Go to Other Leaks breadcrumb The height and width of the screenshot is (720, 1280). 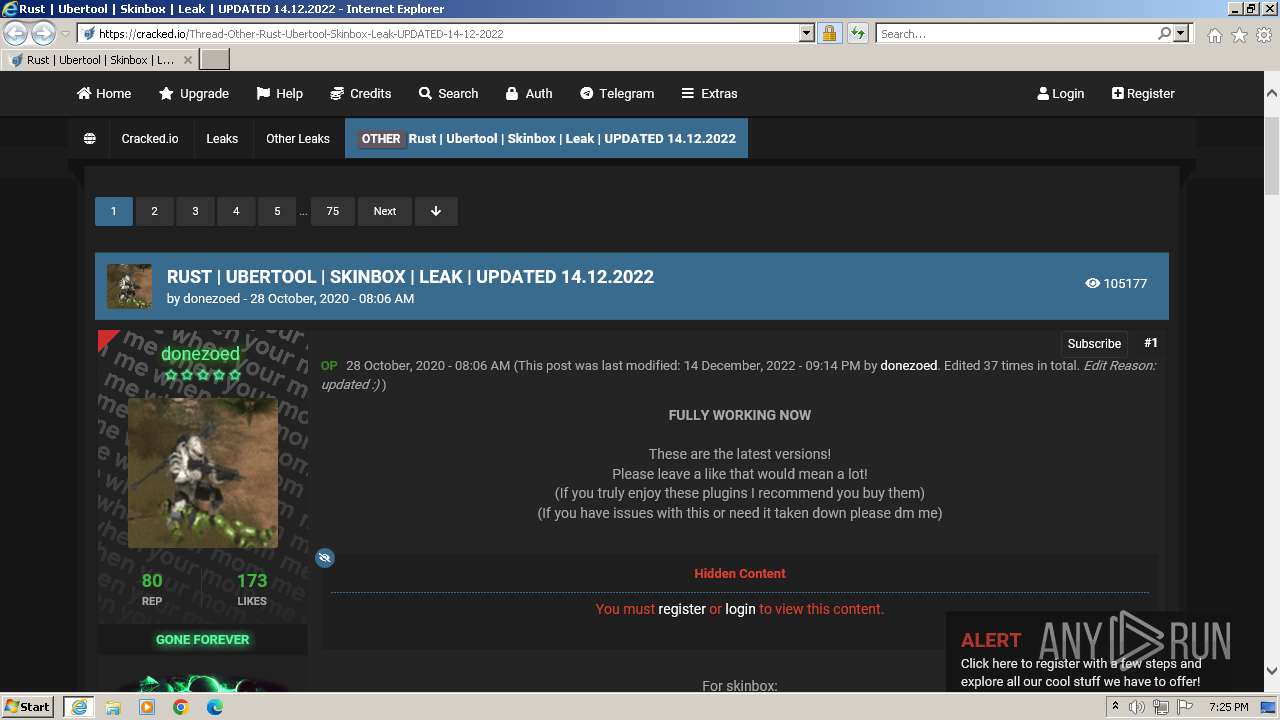298,138
